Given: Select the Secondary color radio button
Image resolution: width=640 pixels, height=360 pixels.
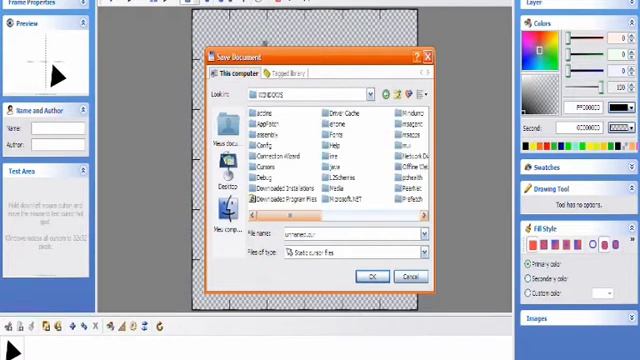Looking at the screenshot, I should [x=527, y=278].
